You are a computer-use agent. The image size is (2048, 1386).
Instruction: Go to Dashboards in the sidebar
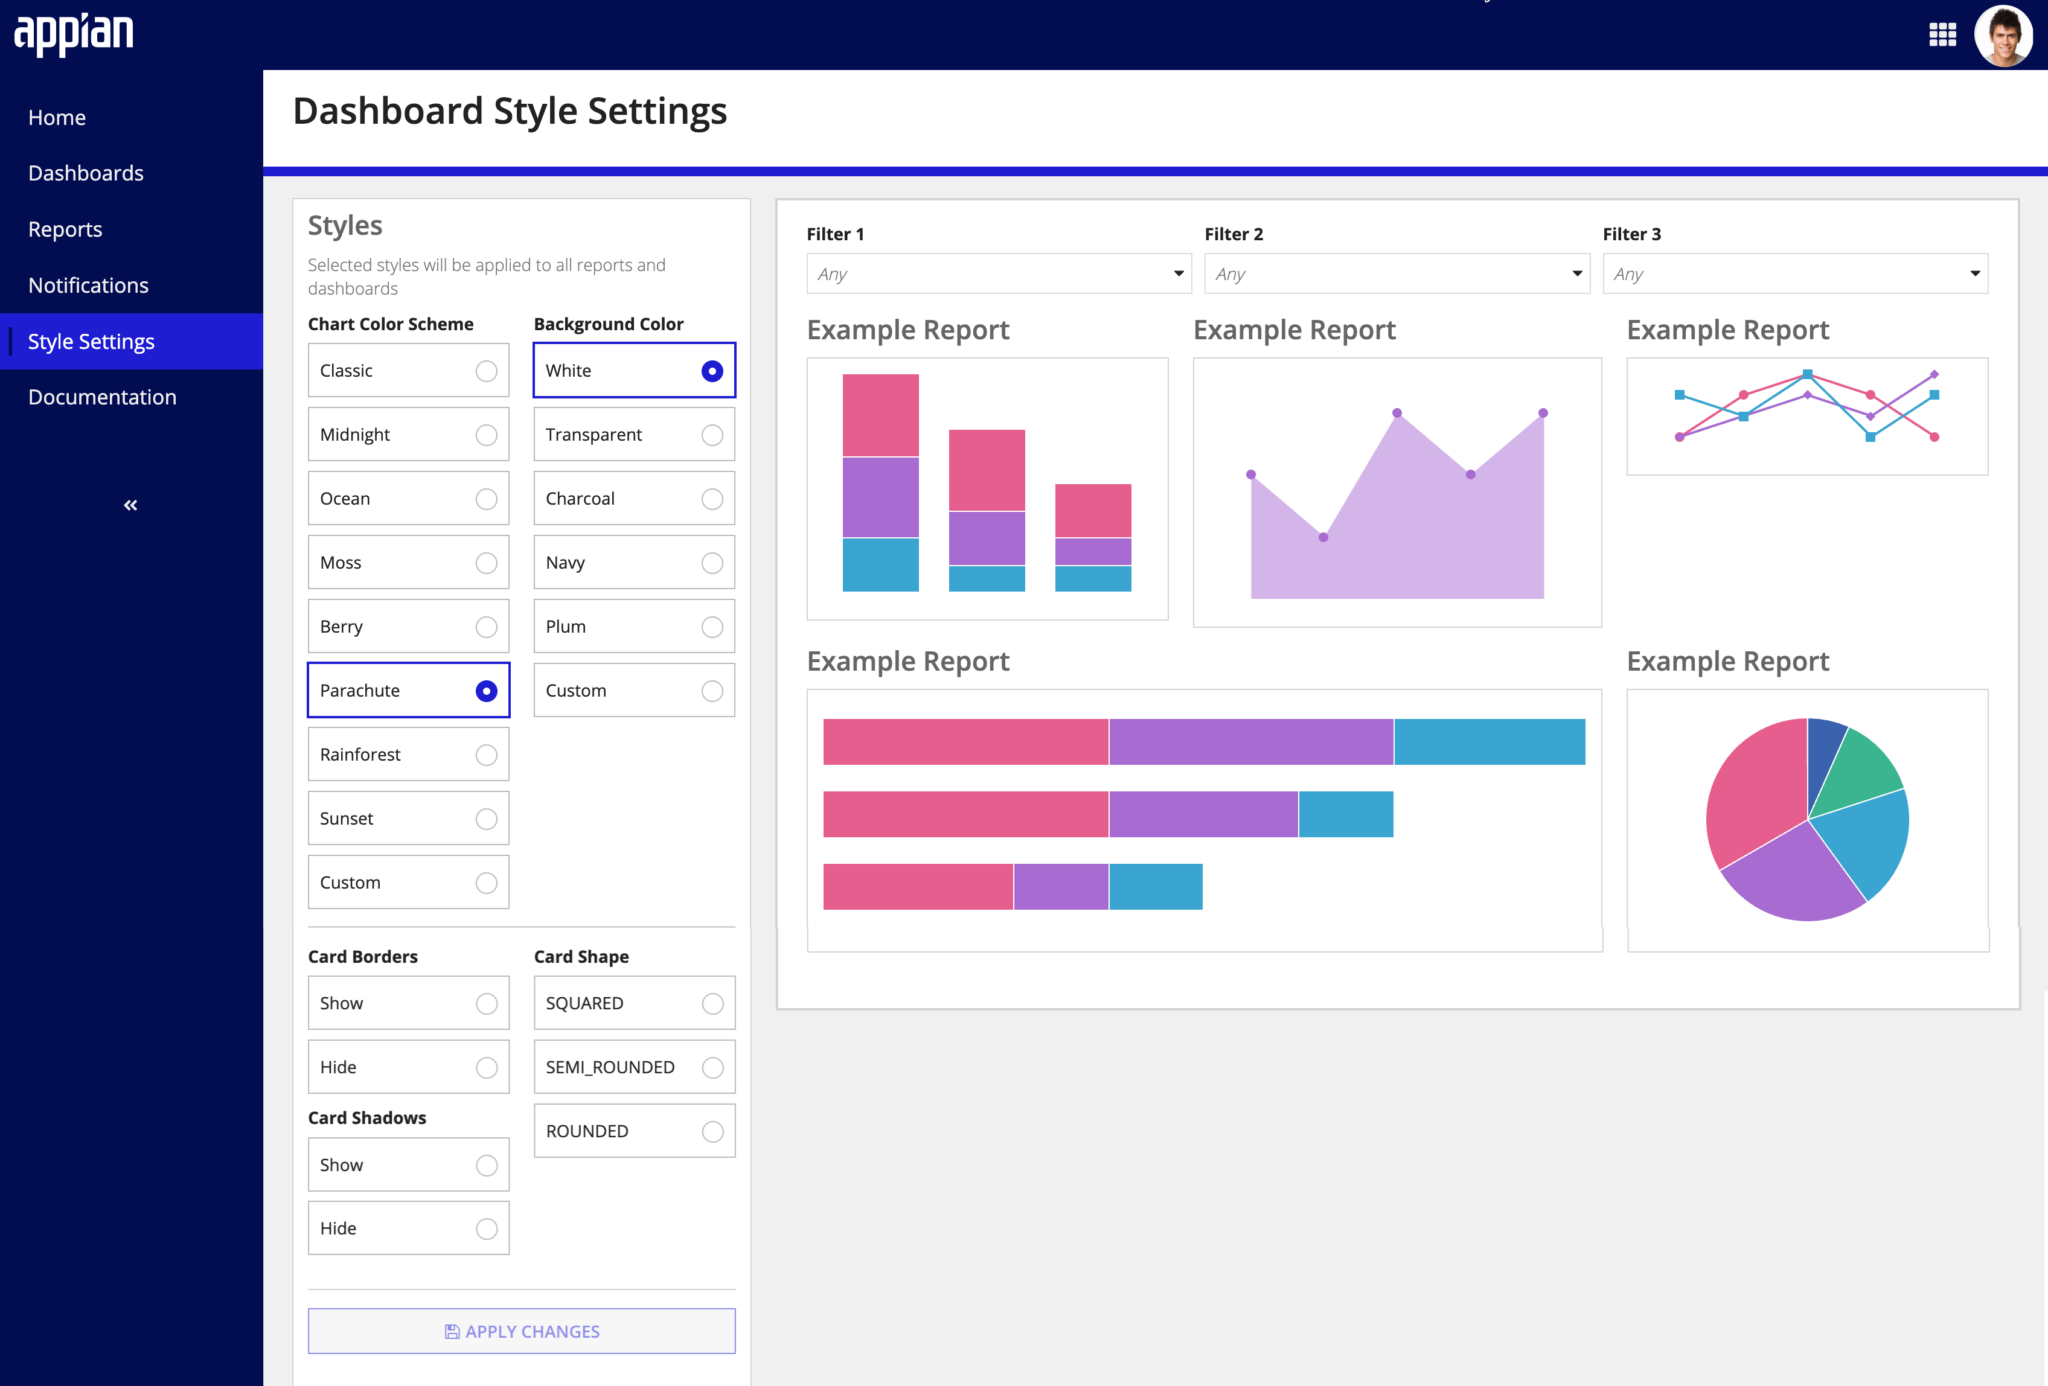pos(86,173)
